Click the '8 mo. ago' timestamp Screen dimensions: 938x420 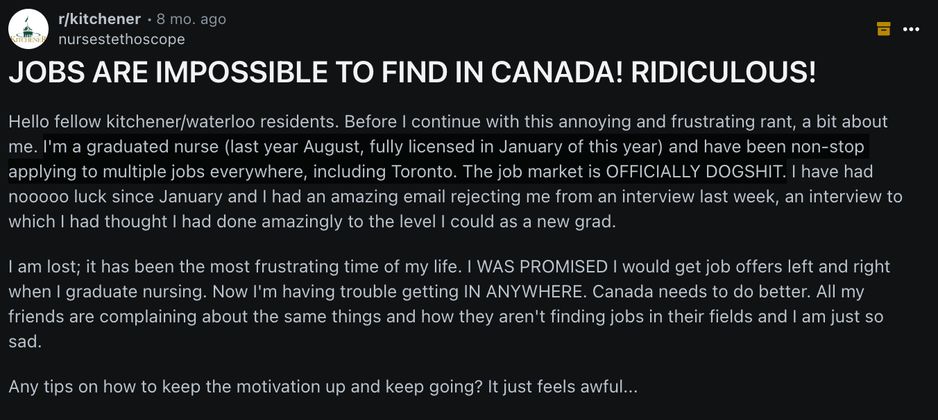tap(191, 19)
